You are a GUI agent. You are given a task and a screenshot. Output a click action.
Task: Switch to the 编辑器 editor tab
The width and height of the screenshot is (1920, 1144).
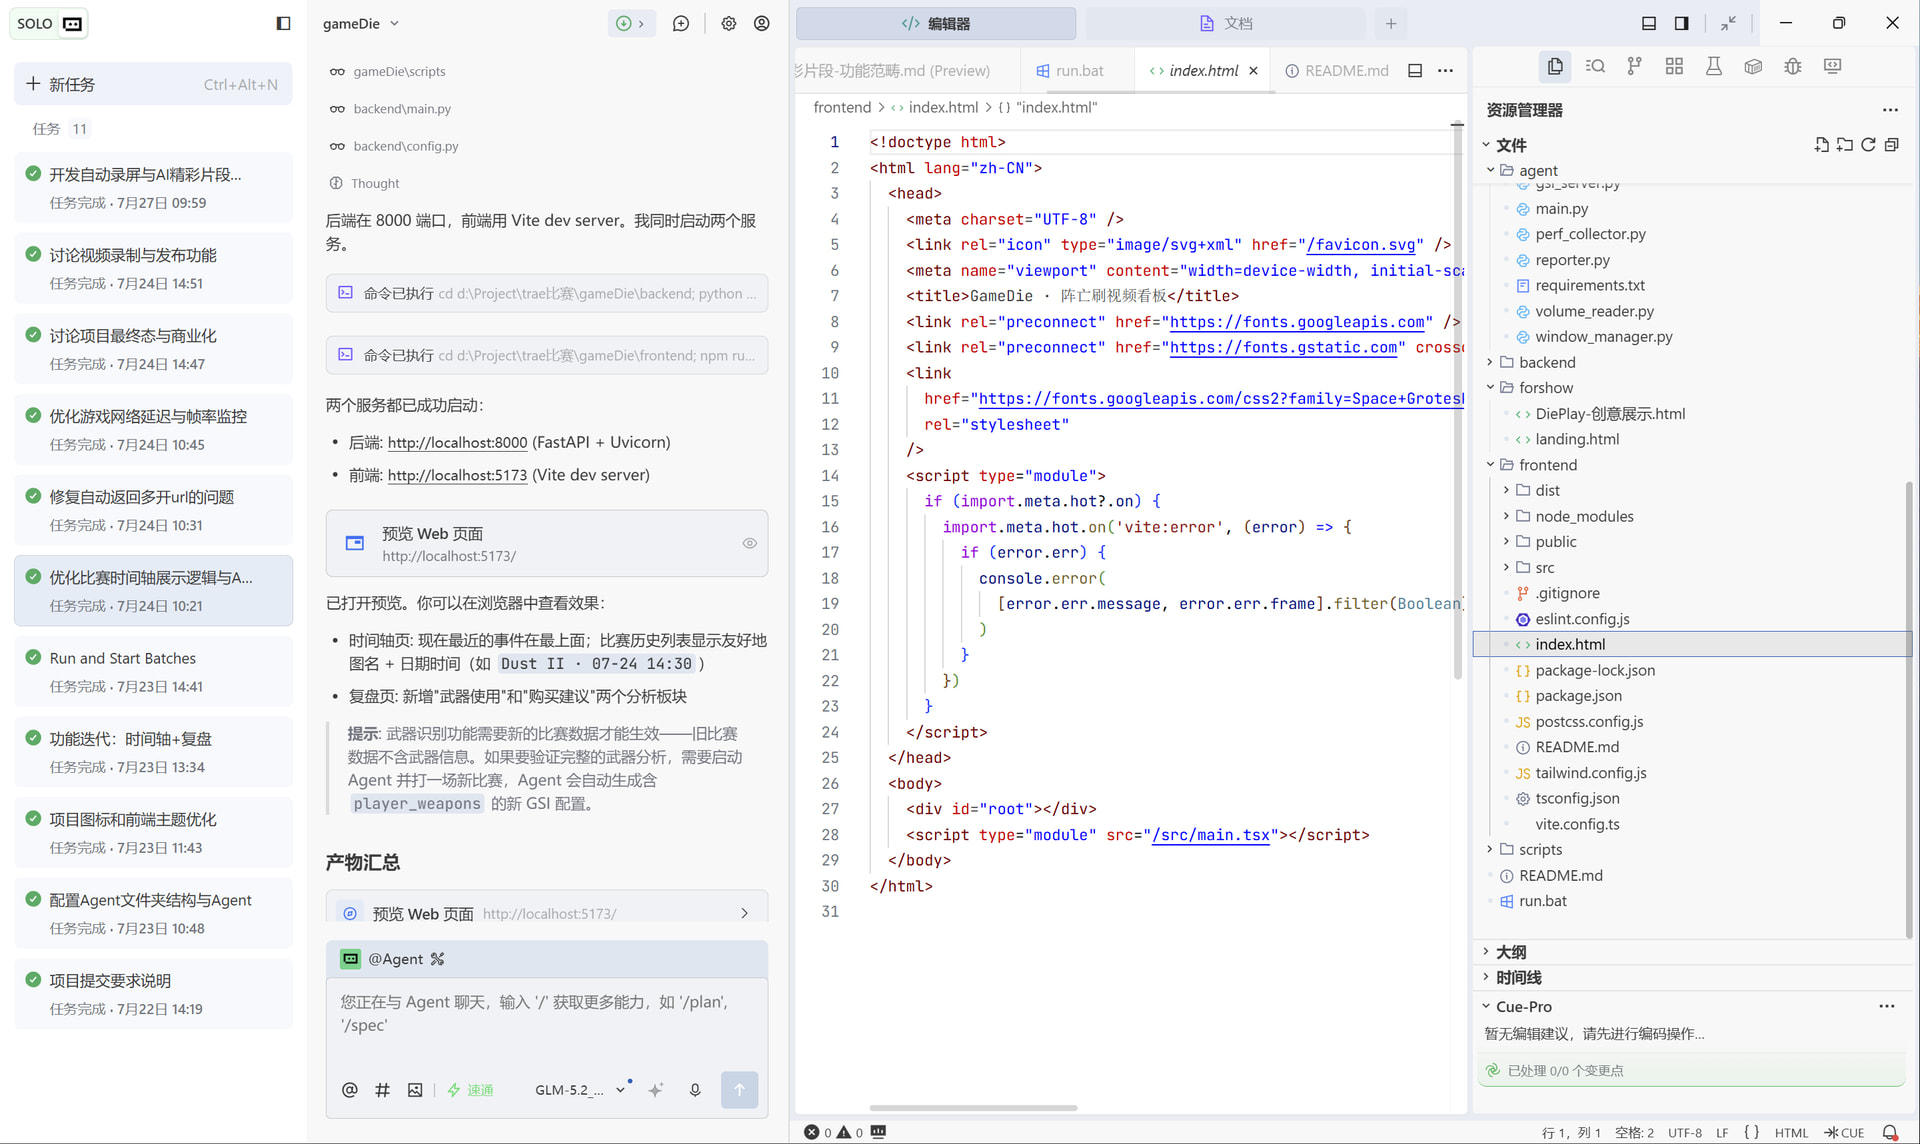[x=936, y=23]
